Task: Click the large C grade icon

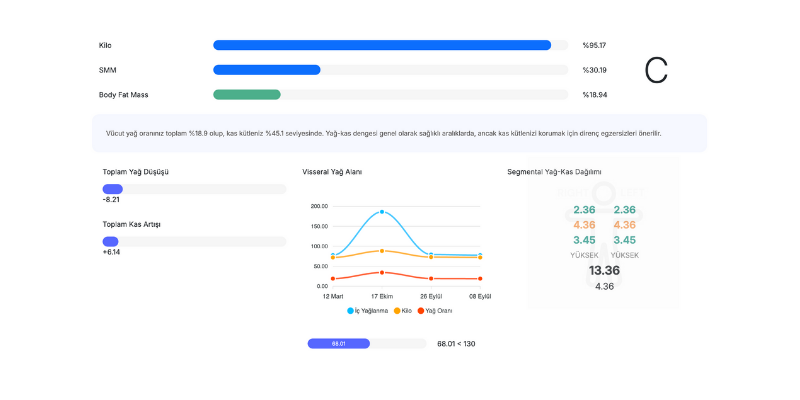Action: [656, 70]
